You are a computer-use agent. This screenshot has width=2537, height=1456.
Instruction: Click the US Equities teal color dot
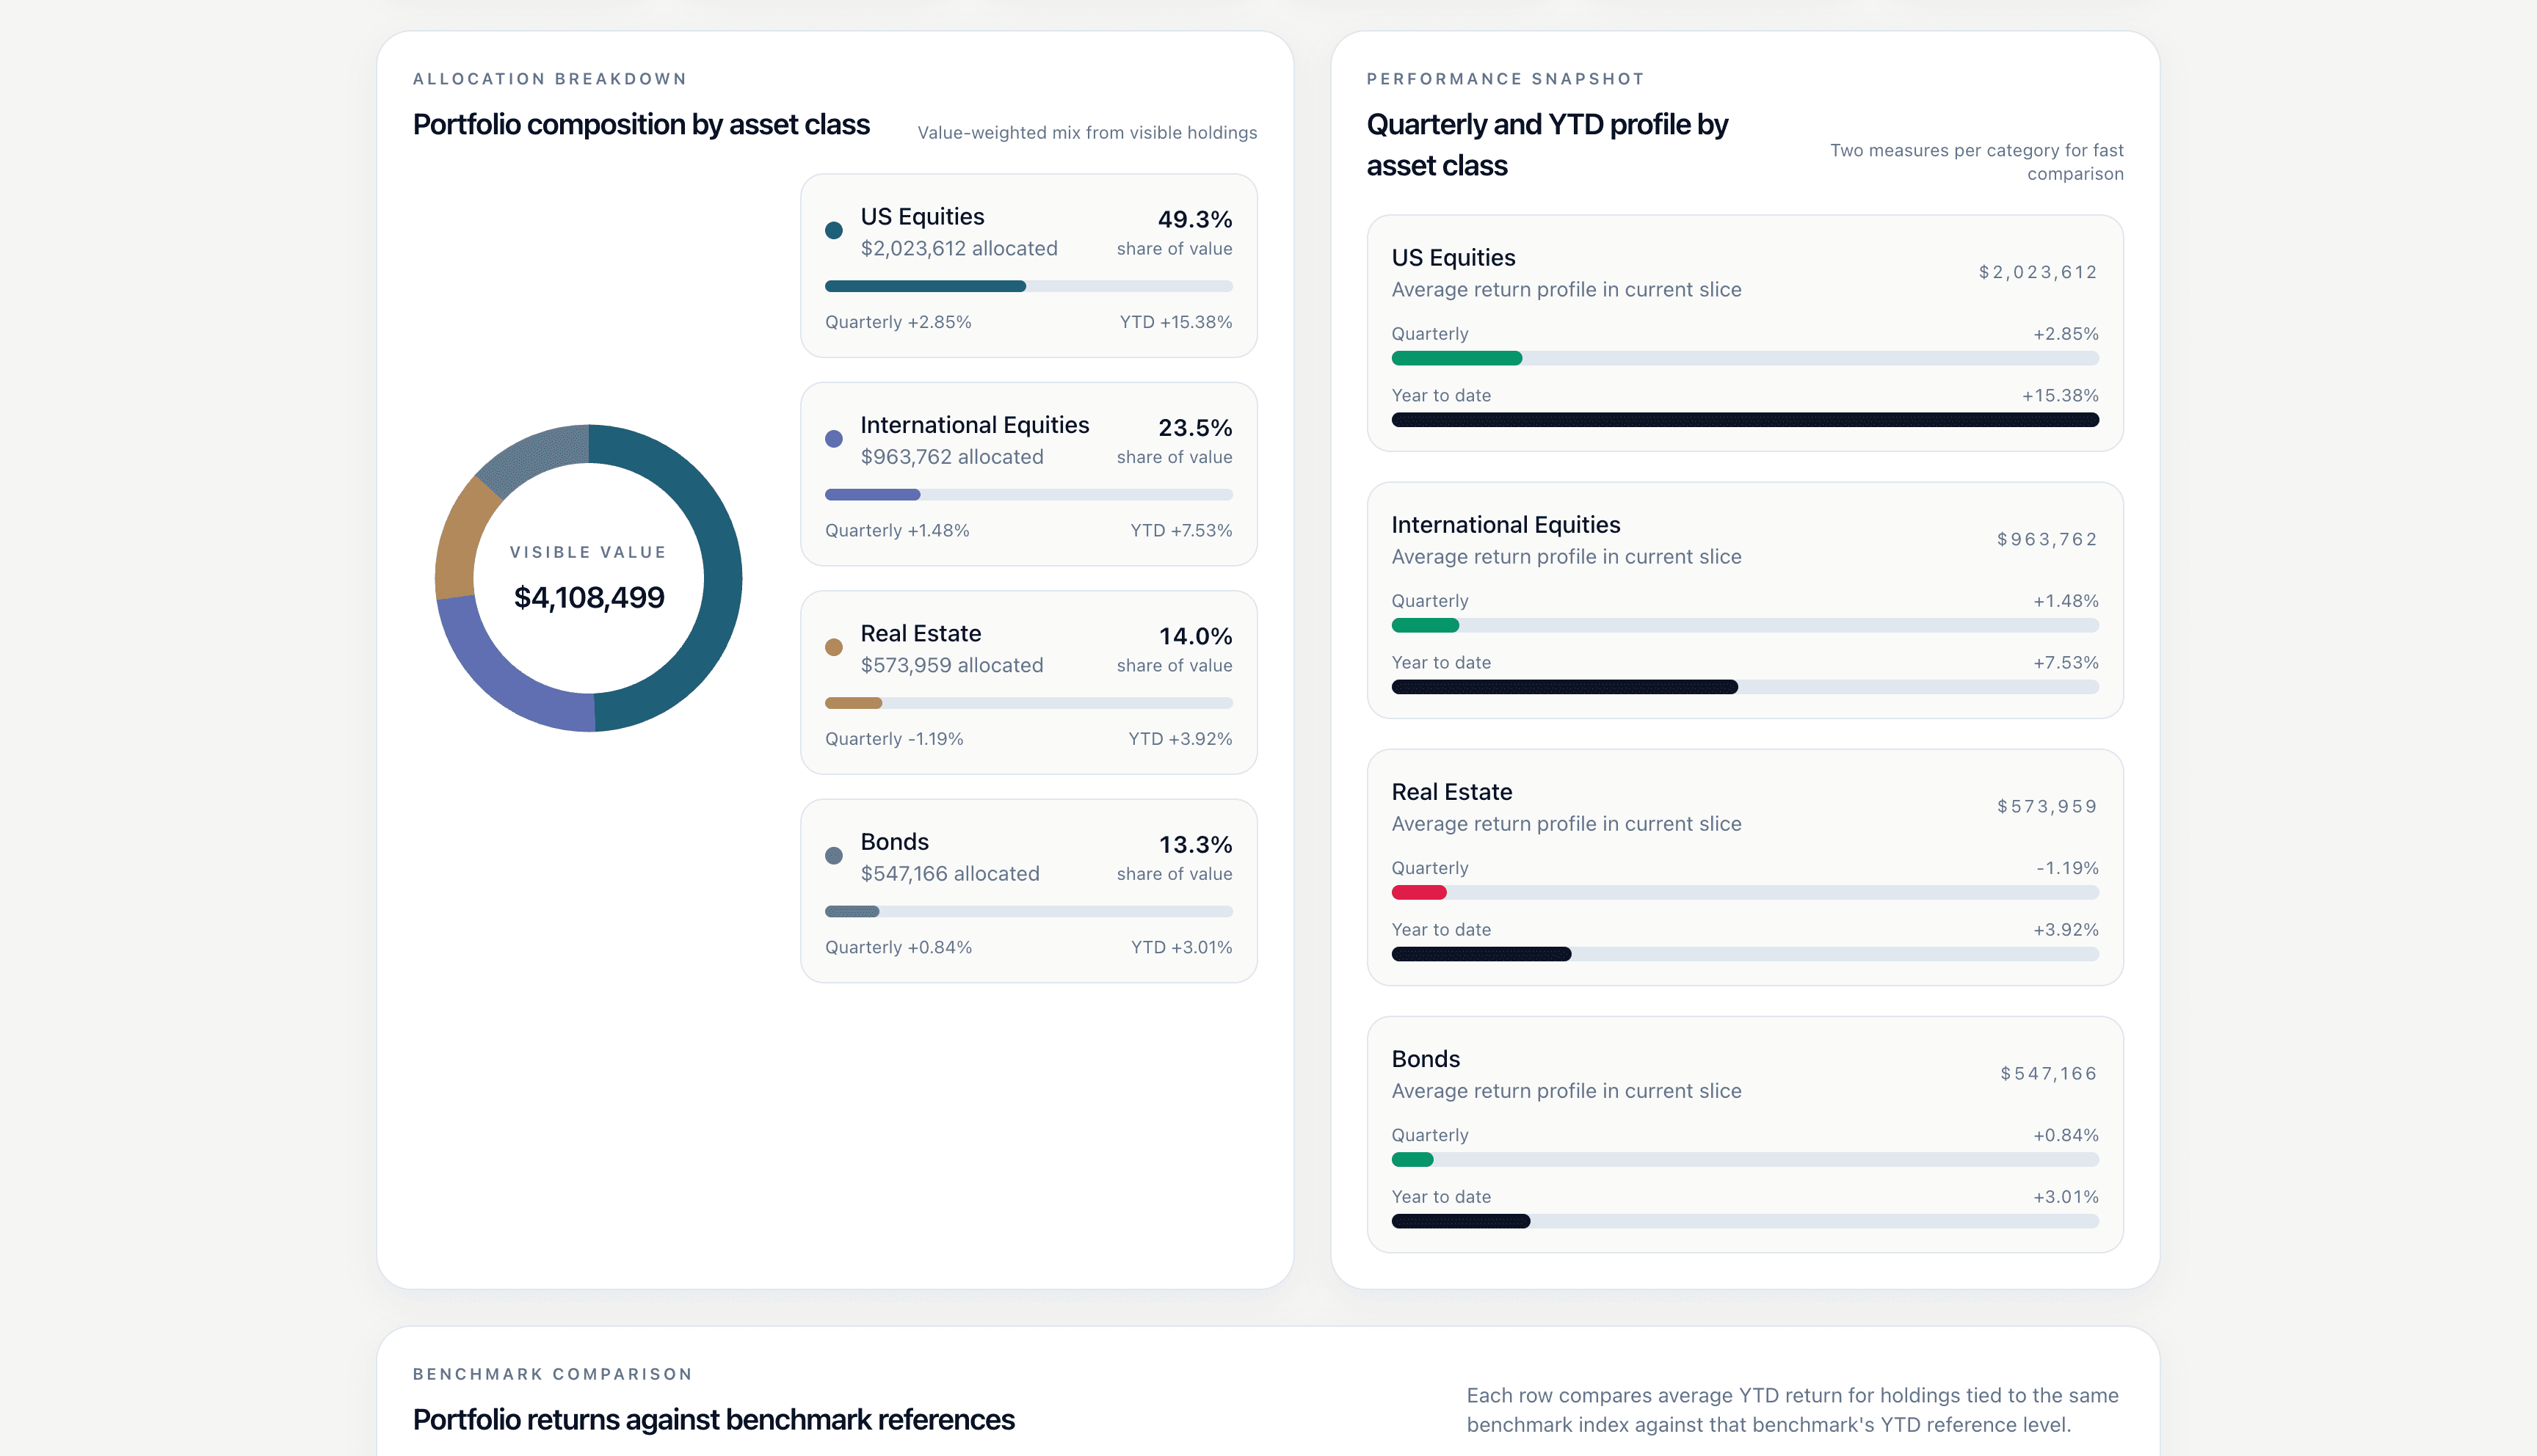pyautogui.click(x=833, y=231)
